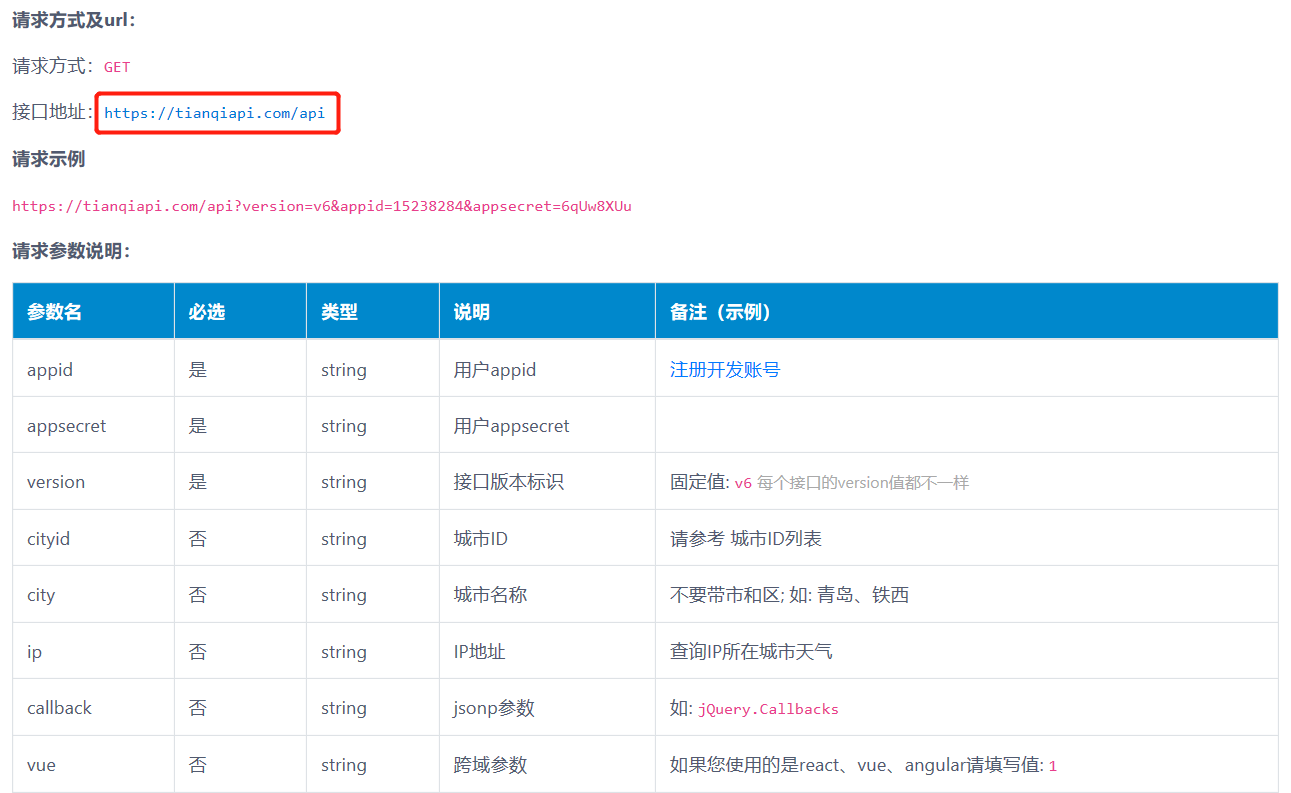This screenshot has height=793, width=1291.
Task: Click 是 in the appid row
Action: 198,370
